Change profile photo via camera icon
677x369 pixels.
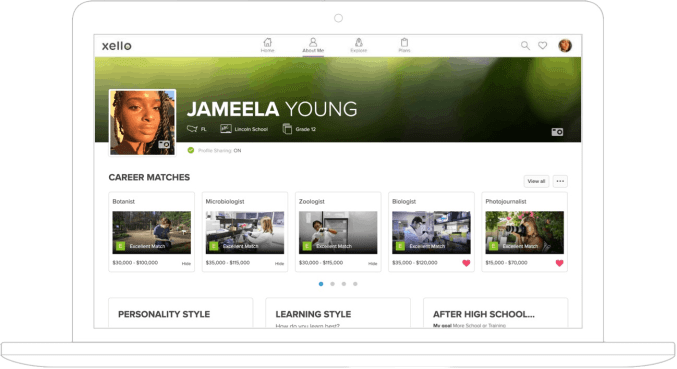pos(164,145)
